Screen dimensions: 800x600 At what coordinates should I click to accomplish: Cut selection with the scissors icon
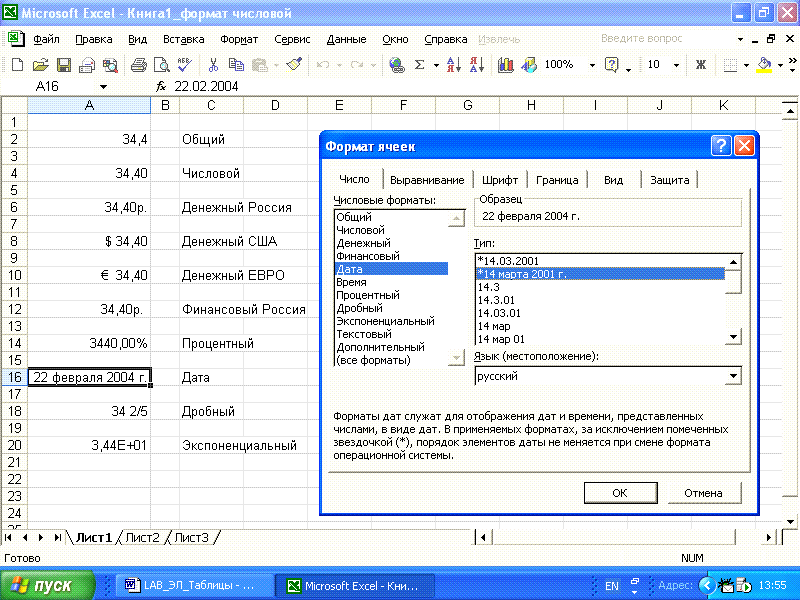[x=213, y=65]
